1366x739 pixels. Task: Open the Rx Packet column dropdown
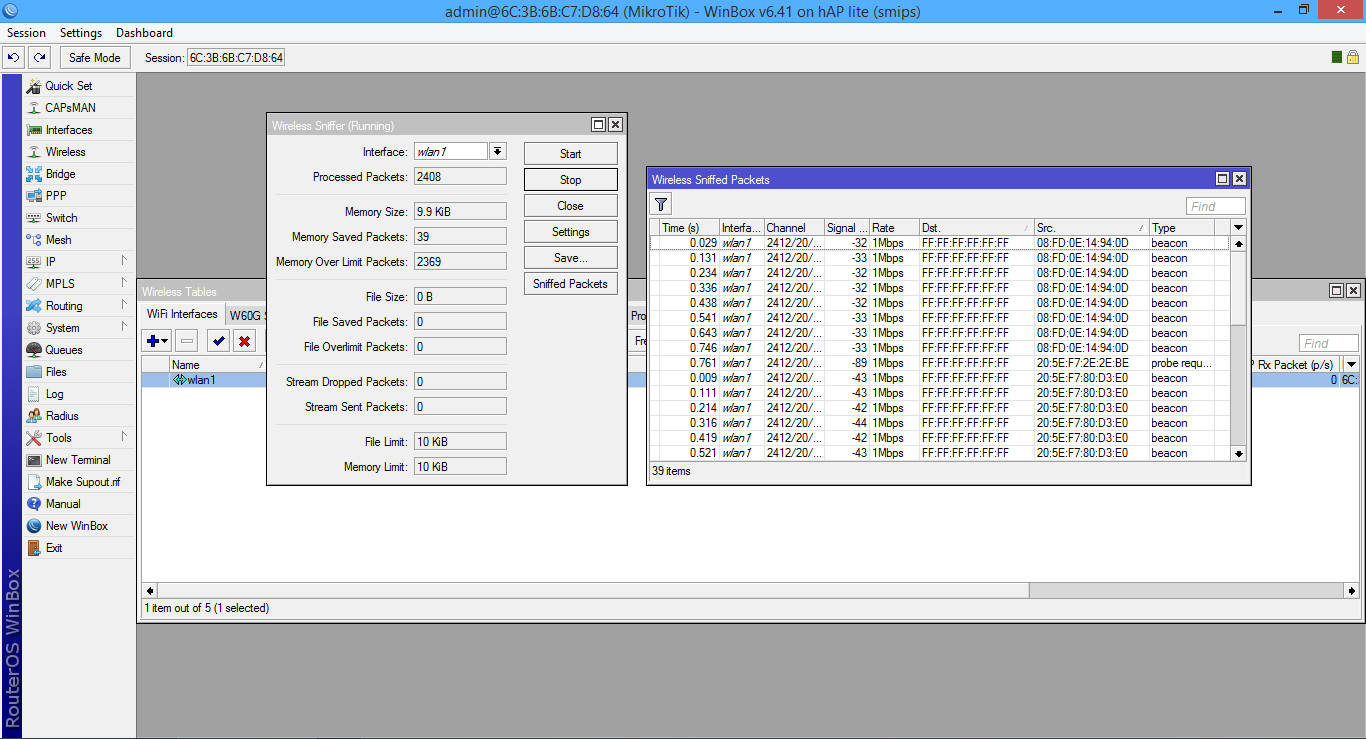(1350, 364)
